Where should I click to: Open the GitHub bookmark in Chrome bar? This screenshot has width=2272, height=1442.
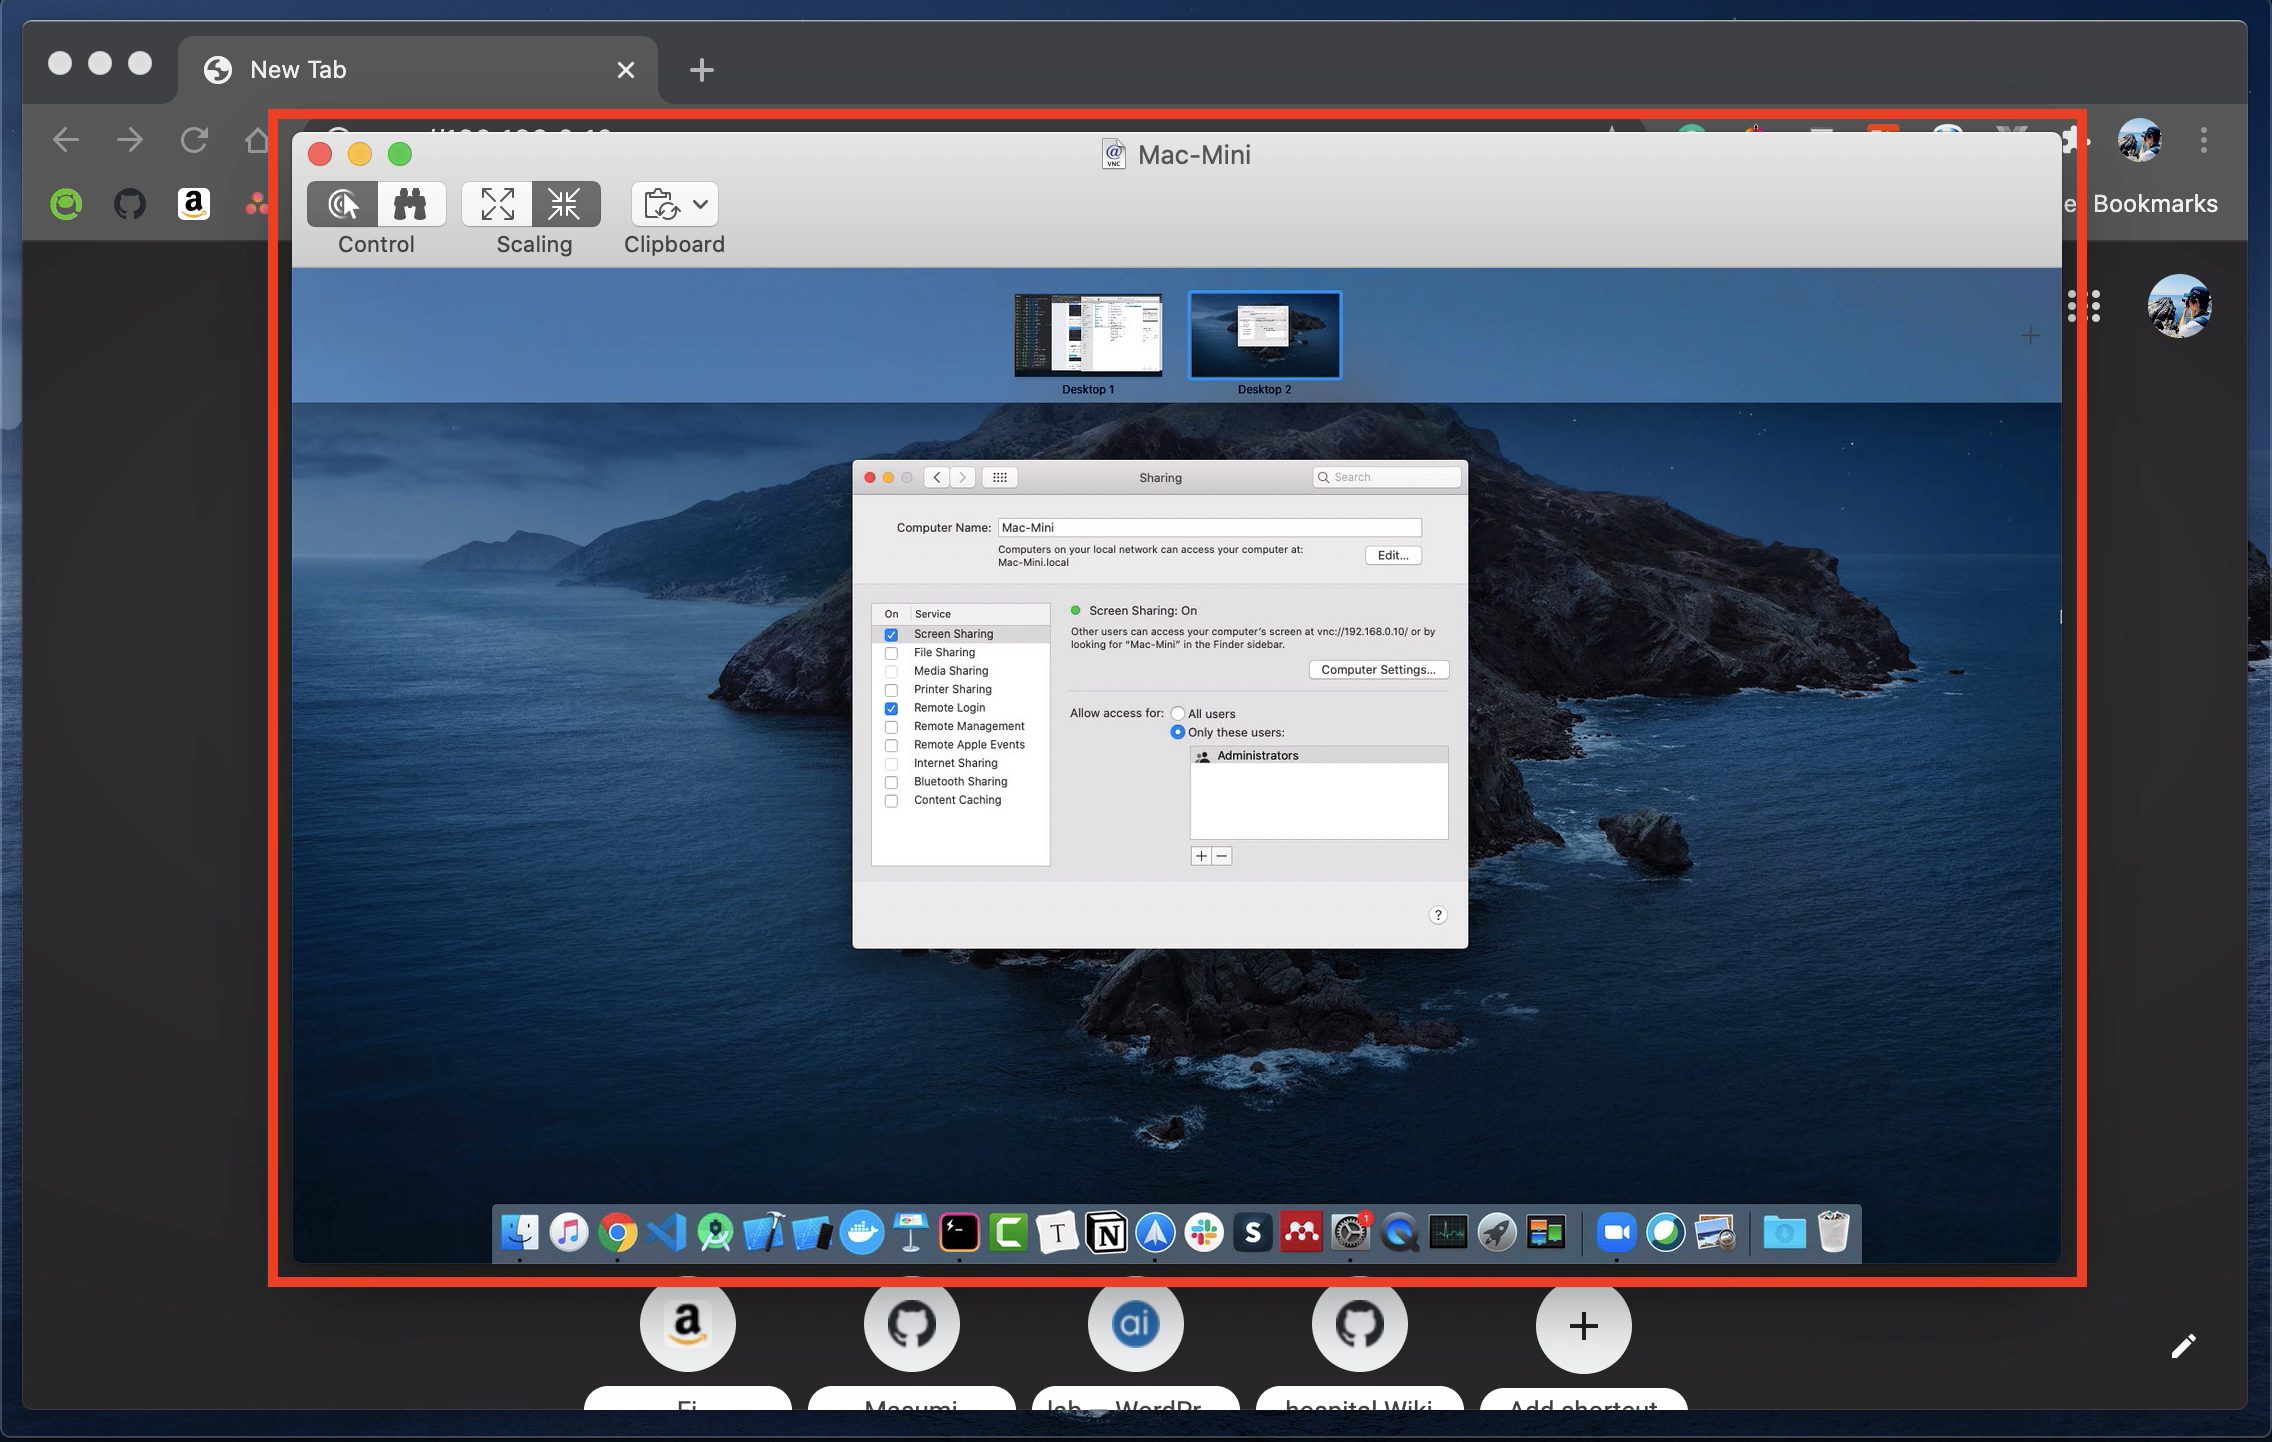[x=130, y=204]
